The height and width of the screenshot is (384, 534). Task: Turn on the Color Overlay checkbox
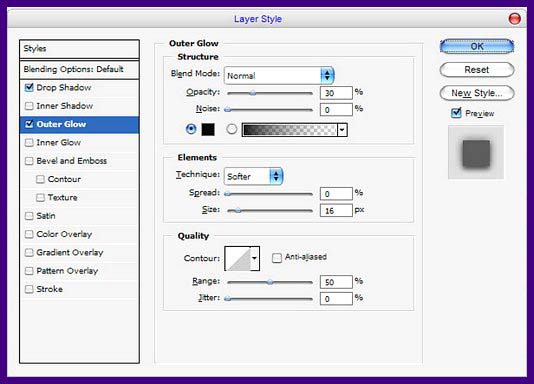coord(29,234)
